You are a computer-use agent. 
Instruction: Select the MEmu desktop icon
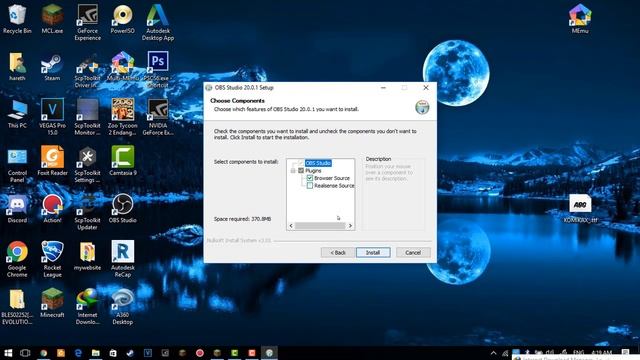[580, 19]
